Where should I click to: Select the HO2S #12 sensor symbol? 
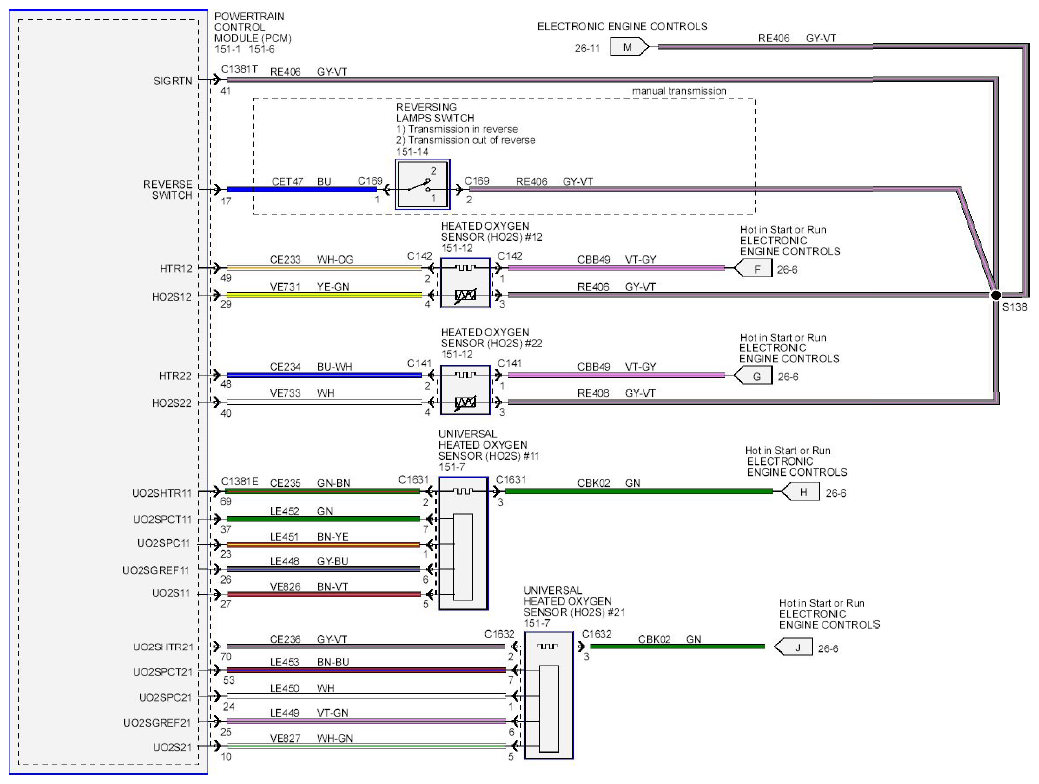(x=465, y=283)
